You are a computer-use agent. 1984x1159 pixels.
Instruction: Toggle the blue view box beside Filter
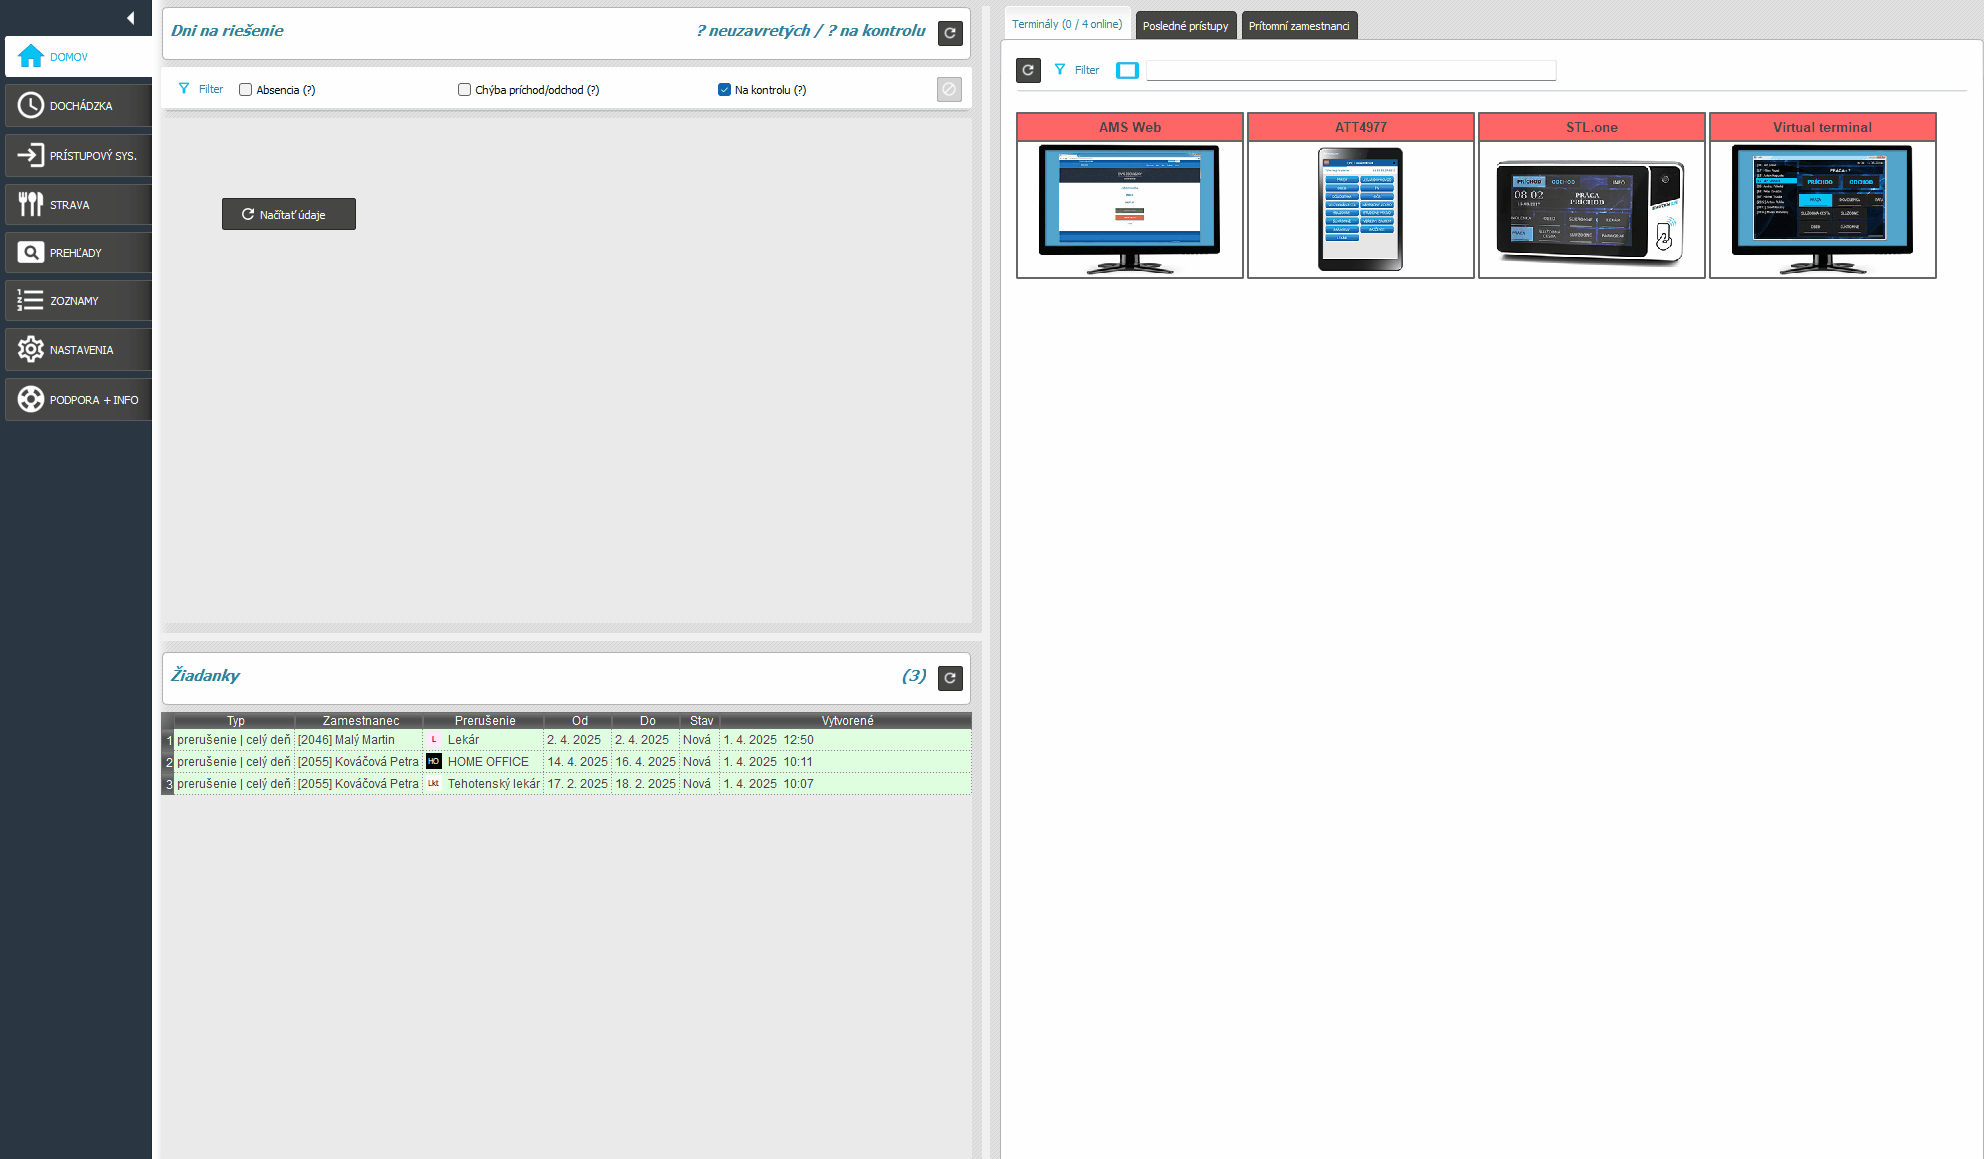click(1127, 70)
